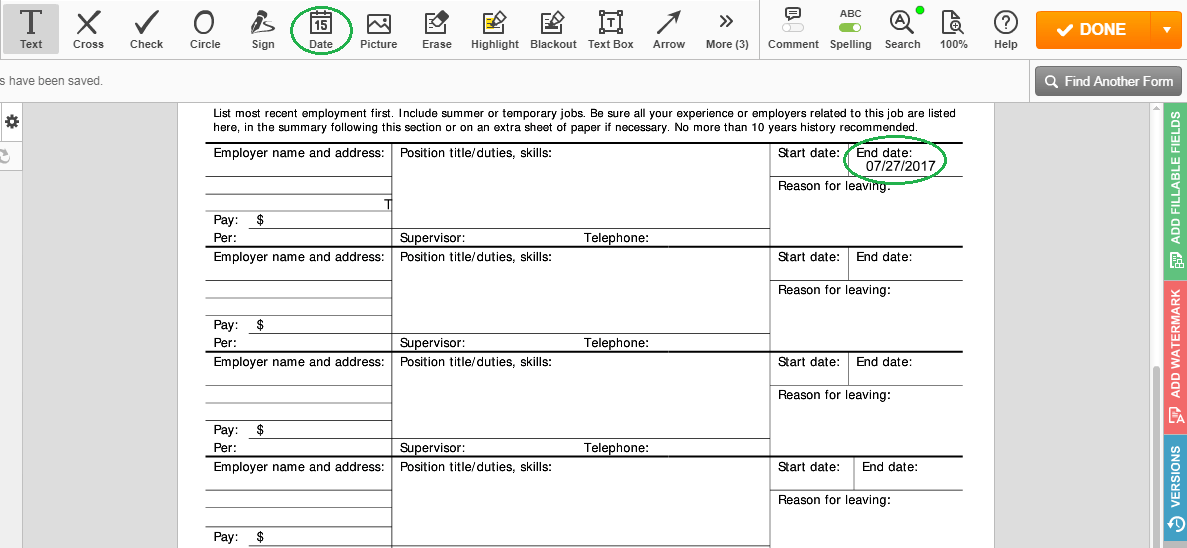Screen dimensions: 1187x548
Task: Toggle the Comment switch
Action: tap(793, 27)
